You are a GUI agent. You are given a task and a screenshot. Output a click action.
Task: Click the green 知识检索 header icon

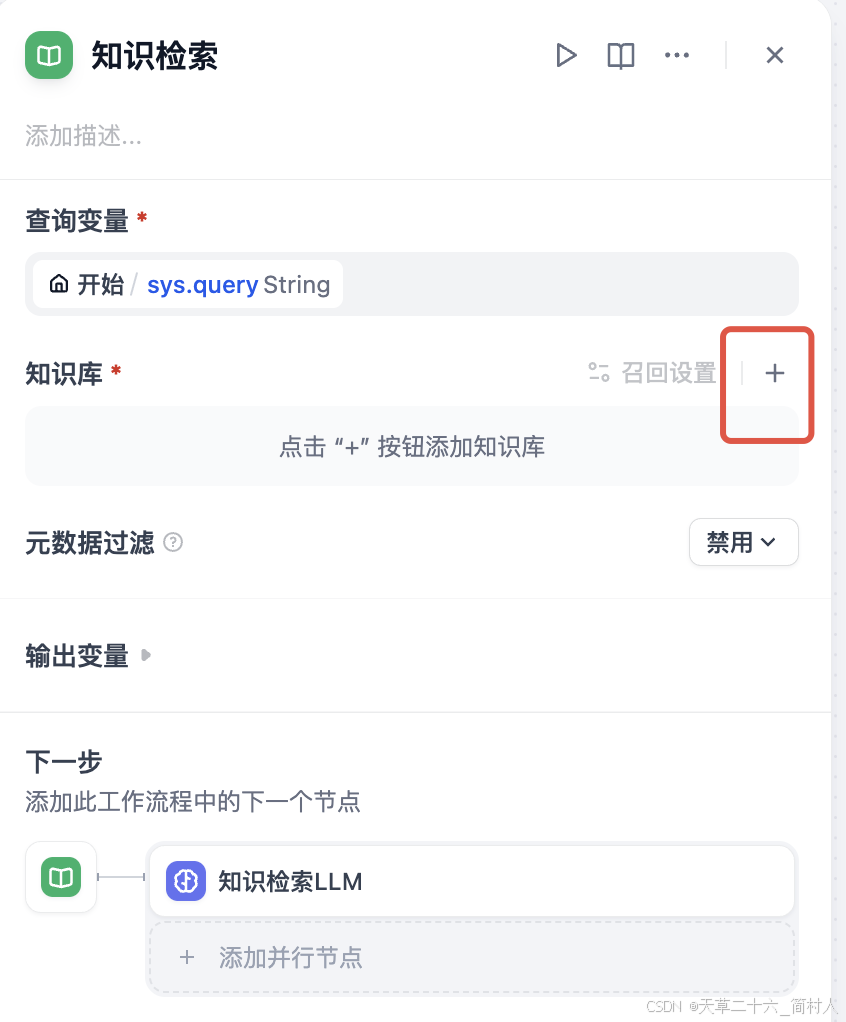tap(48, 55)
